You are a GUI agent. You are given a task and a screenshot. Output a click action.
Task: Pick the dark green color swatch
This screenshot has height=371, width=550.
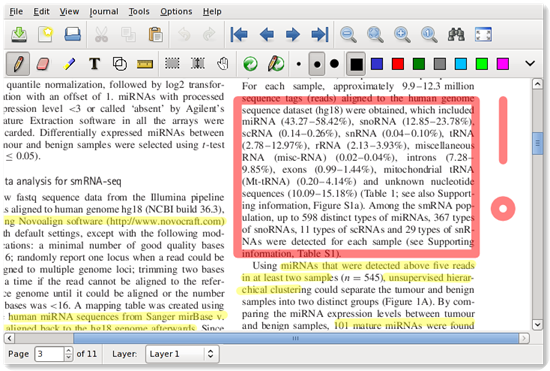click(x=419, y=64)
